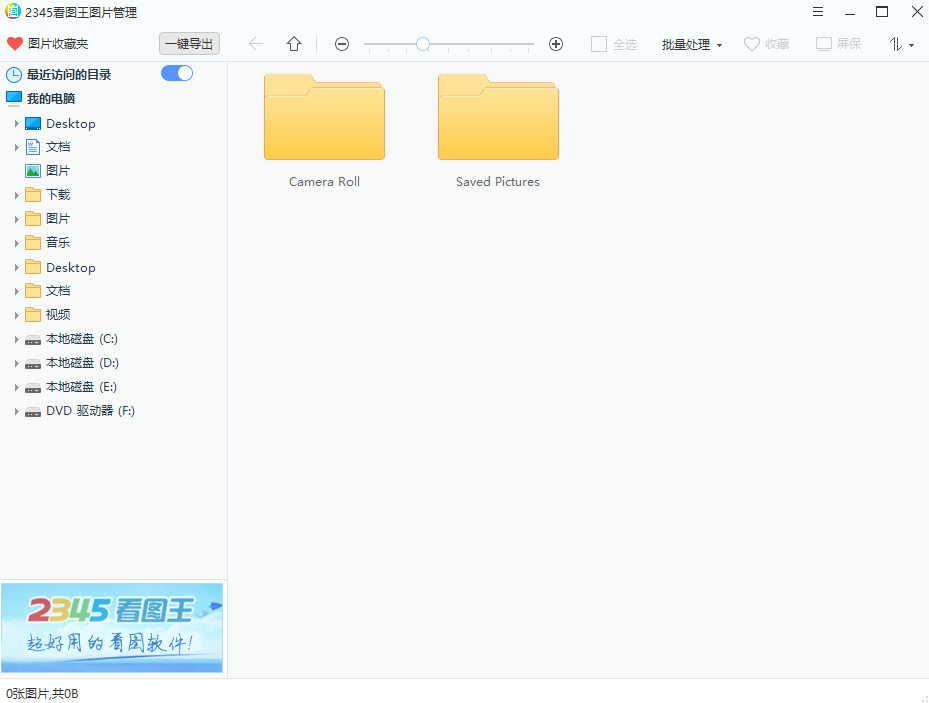This screenshot has width=929, height=703.
Task: Expand DVD 驱动器 (F:)
Action: [17, 411]
